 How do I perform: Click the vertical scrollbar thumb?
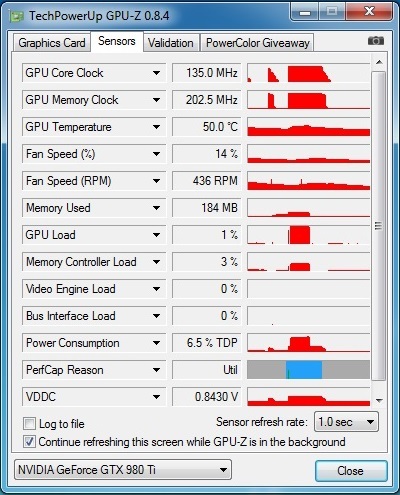click(x=379, y=226)
